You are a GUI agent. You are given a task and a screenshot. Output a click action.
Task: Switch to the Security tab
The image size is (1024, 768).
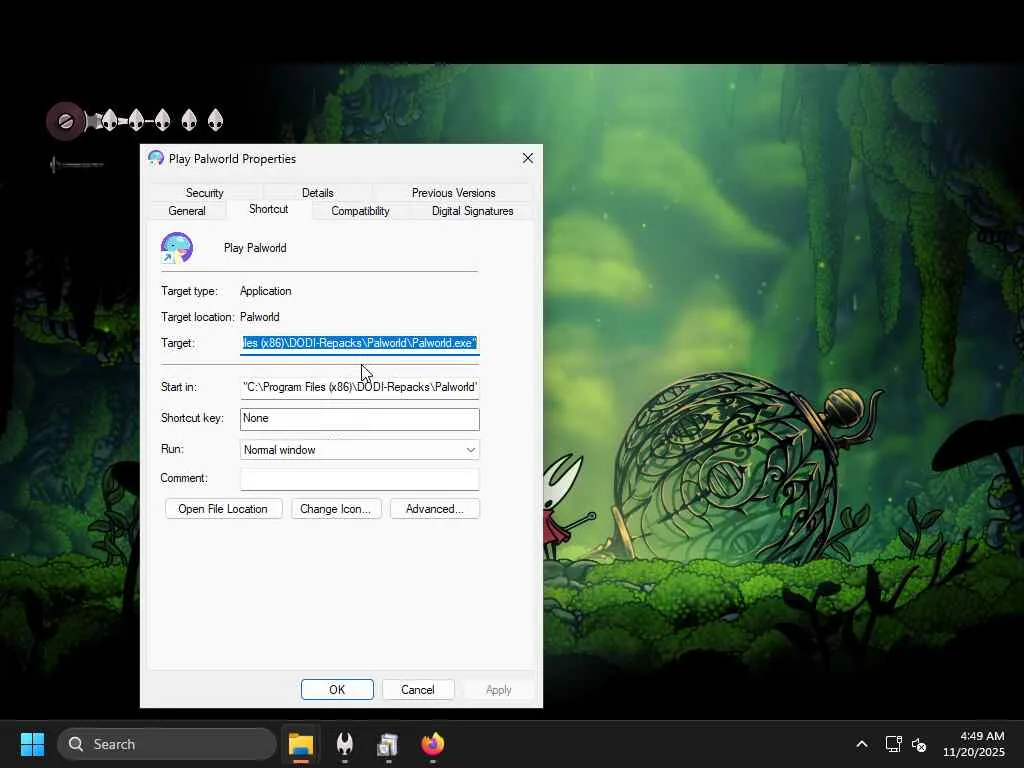pos(204,193)
